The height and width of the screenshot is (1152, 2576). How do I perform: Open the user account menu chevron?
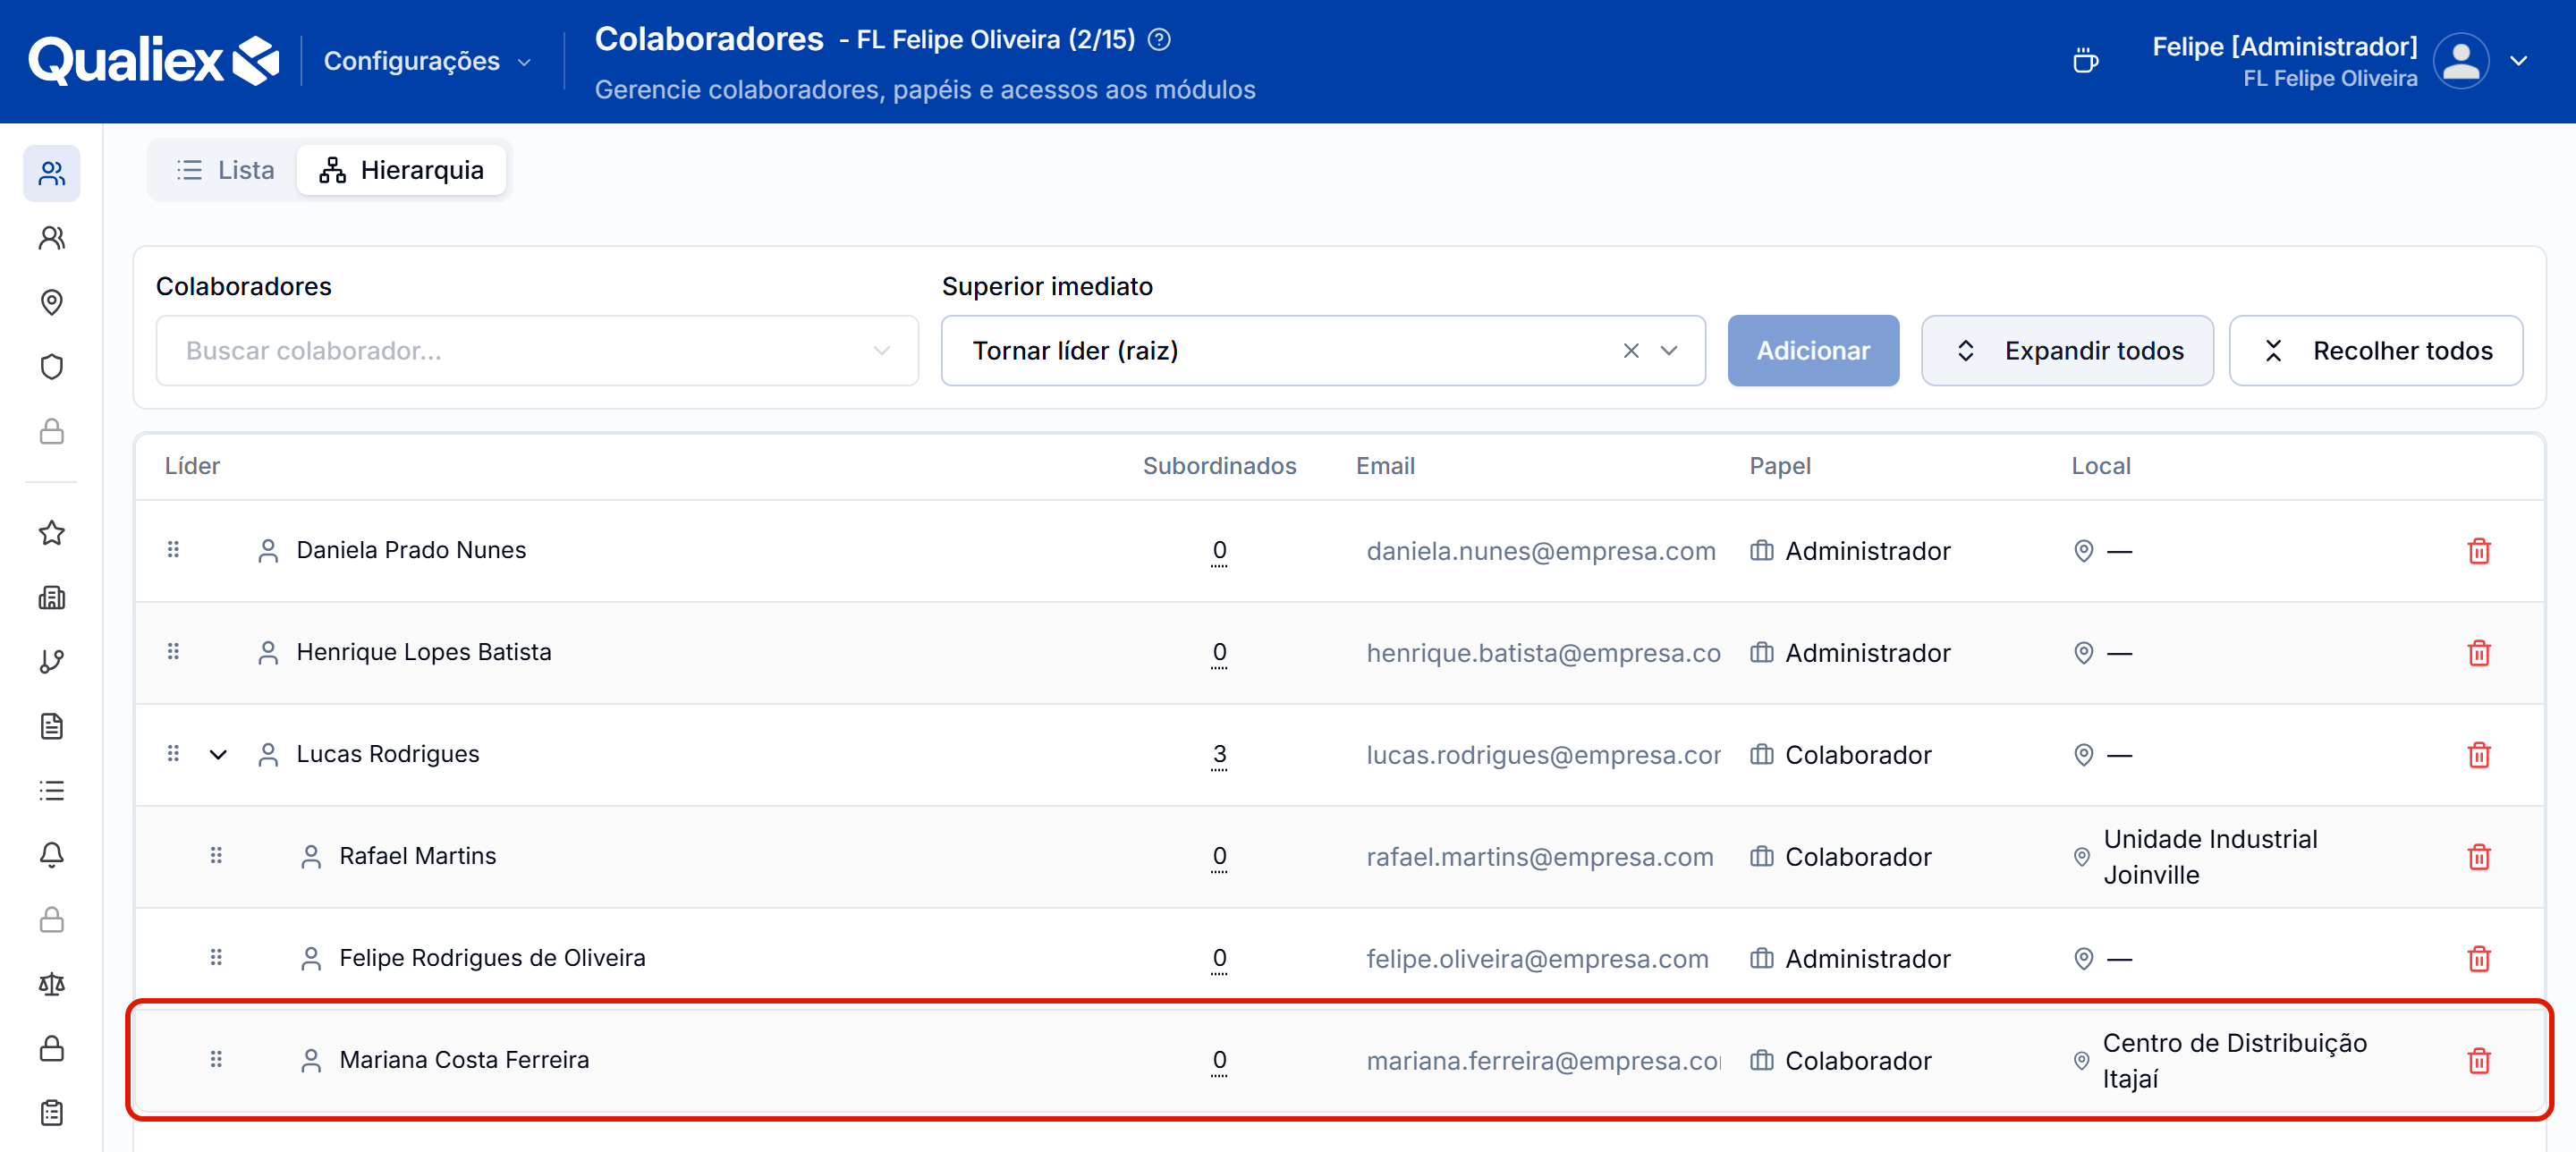2519,61
